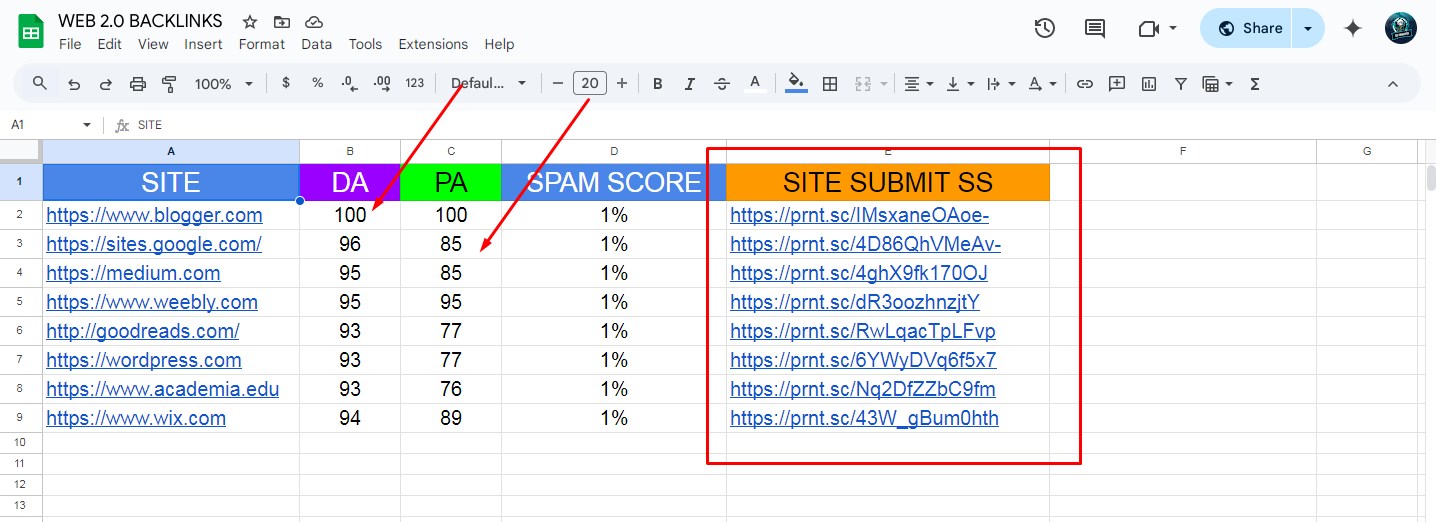Open the Format menu
The height and width of the screenshot is (522, 1436).
click(x=261, y=44)
